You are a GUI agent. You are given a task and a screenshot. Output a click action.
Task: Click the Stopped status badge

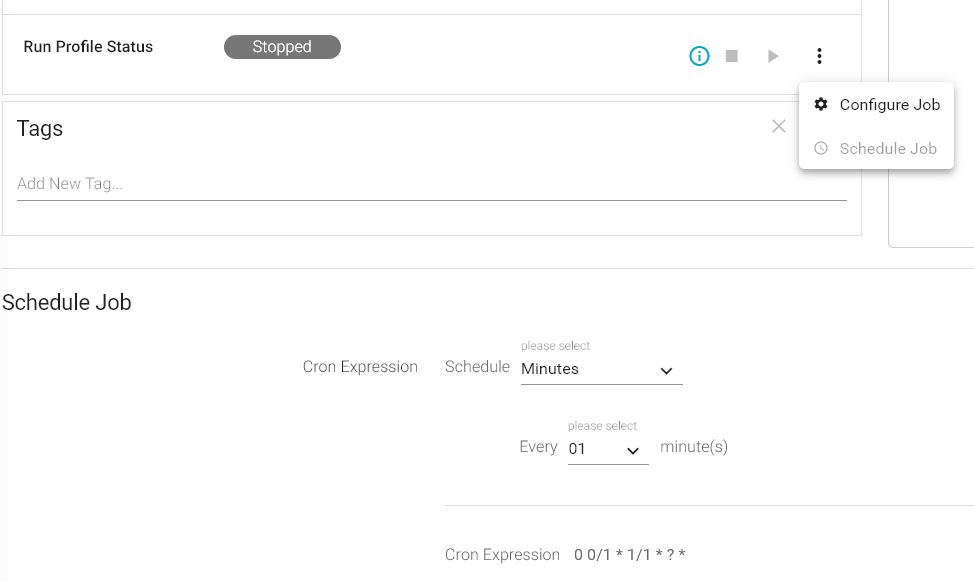pos(282,46)
